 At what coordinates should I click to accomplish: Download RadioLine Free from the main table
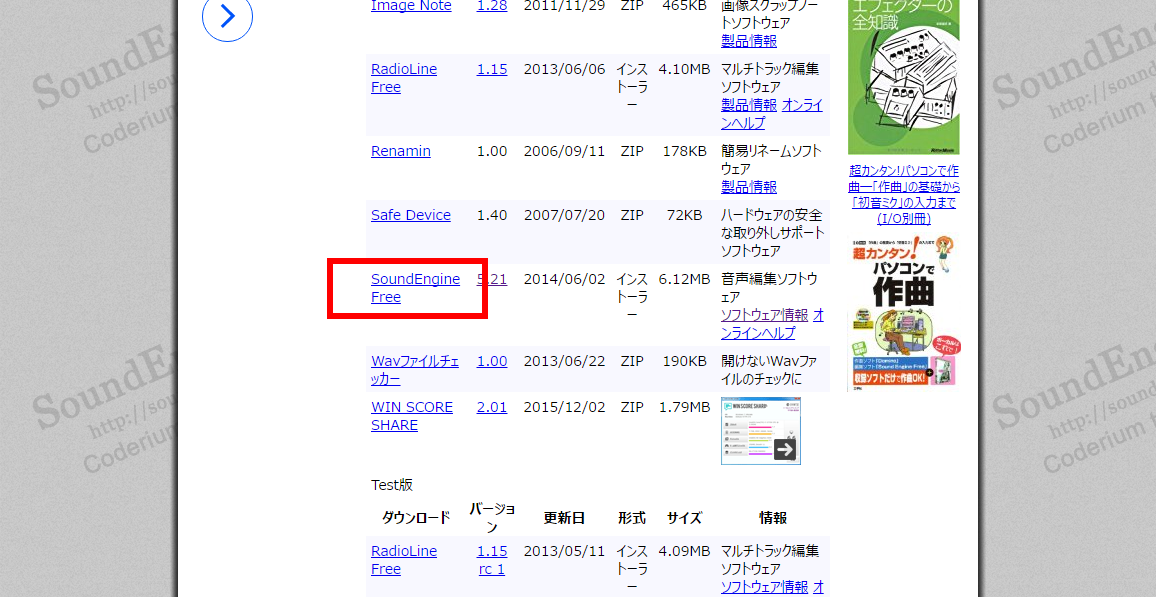[404, 78]
